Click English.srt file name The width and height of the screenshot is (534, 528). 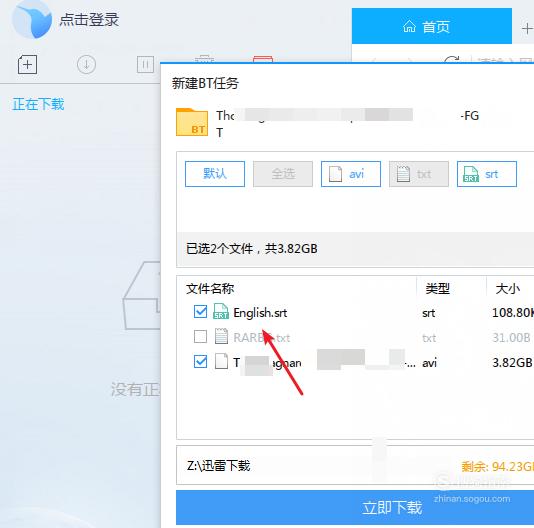260,313
